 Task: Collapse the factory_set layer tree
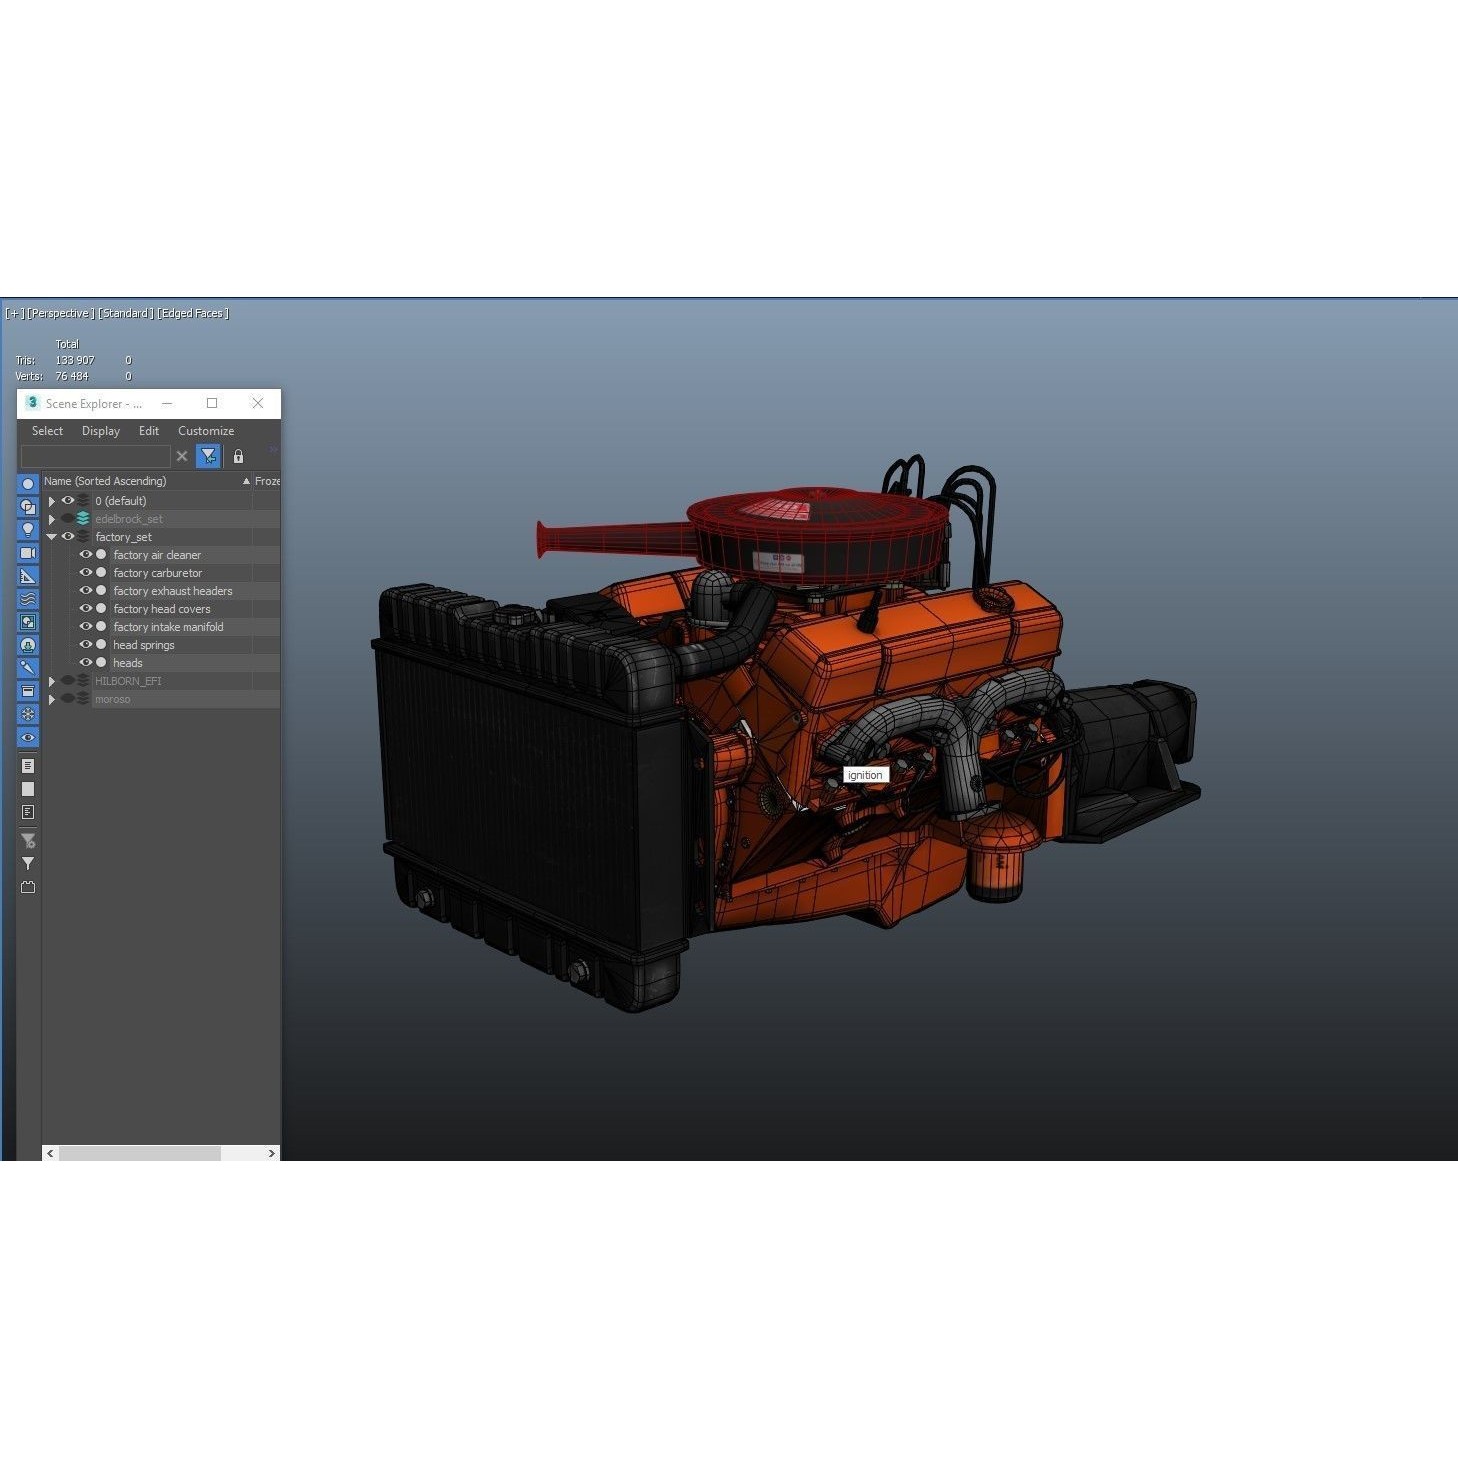[51, 537]
